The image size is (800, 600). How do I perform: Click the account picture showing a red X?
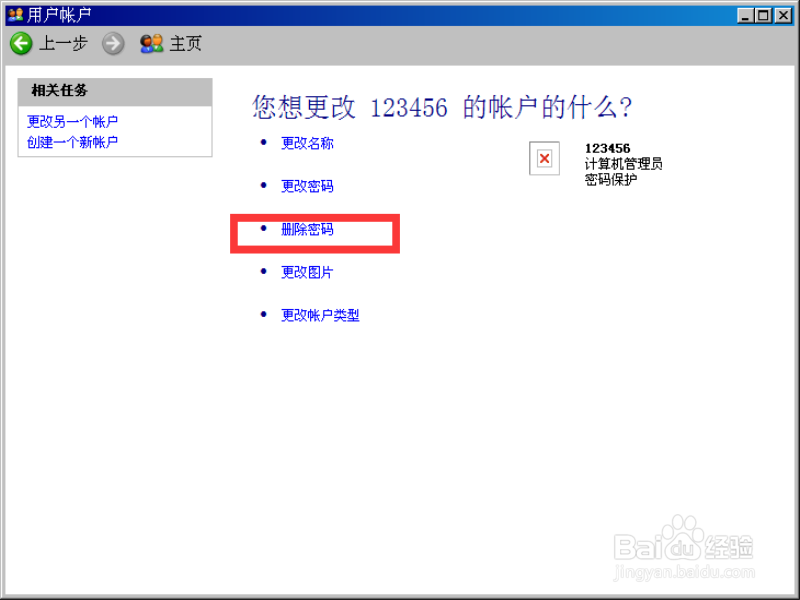pyautogui.click(x=544, y=158)
